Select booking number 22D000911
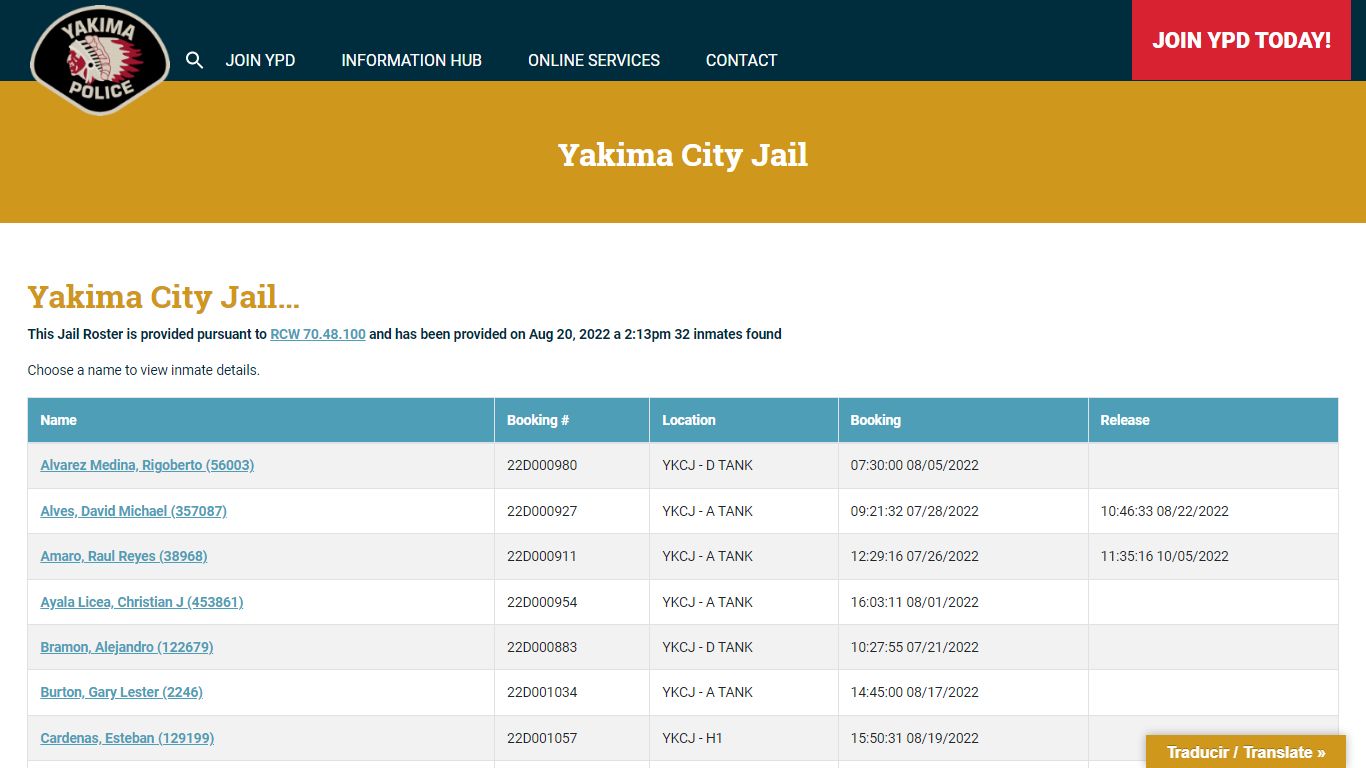Viewport: 1366px width, 768px height. coord(542,556)
